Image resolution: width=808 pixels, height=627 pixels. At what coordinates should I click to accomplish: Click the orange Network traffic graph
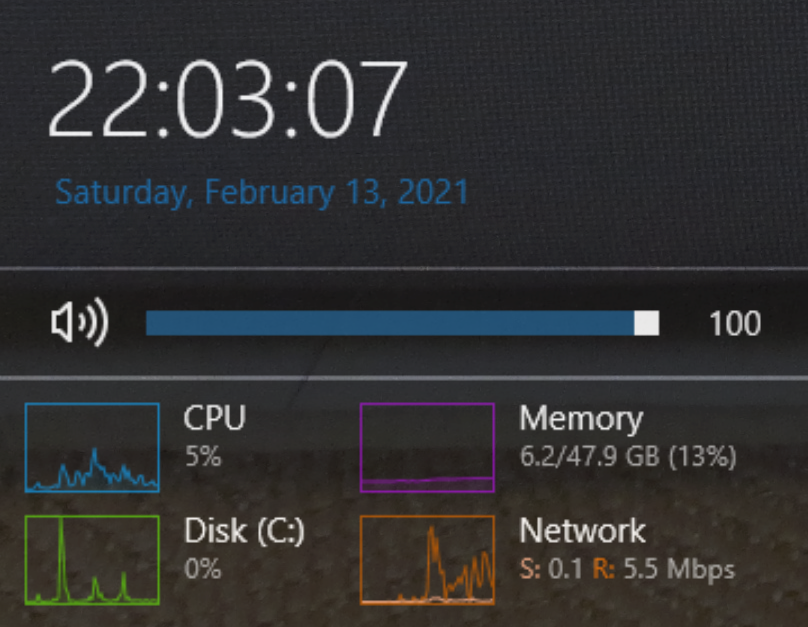click(x=427, y=559)
